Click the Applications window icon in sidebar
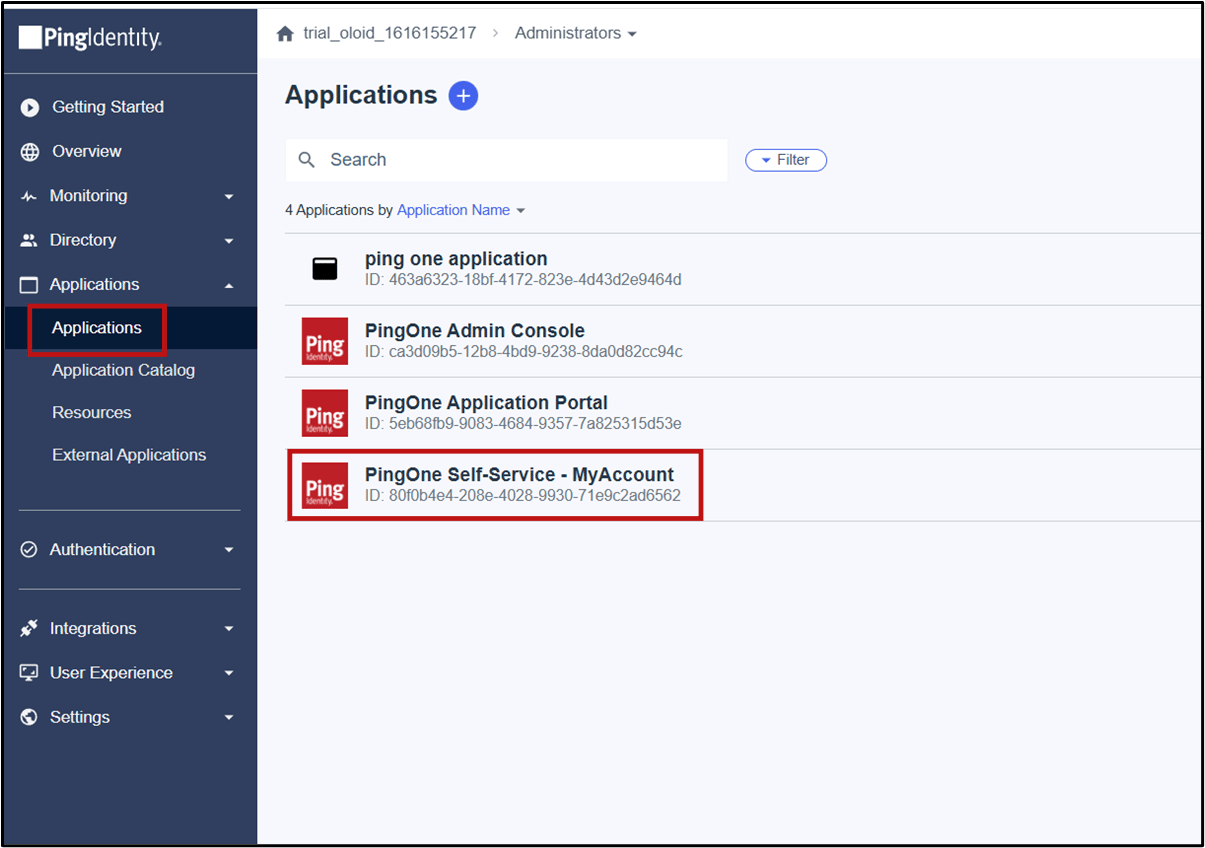 pos(29,285)
